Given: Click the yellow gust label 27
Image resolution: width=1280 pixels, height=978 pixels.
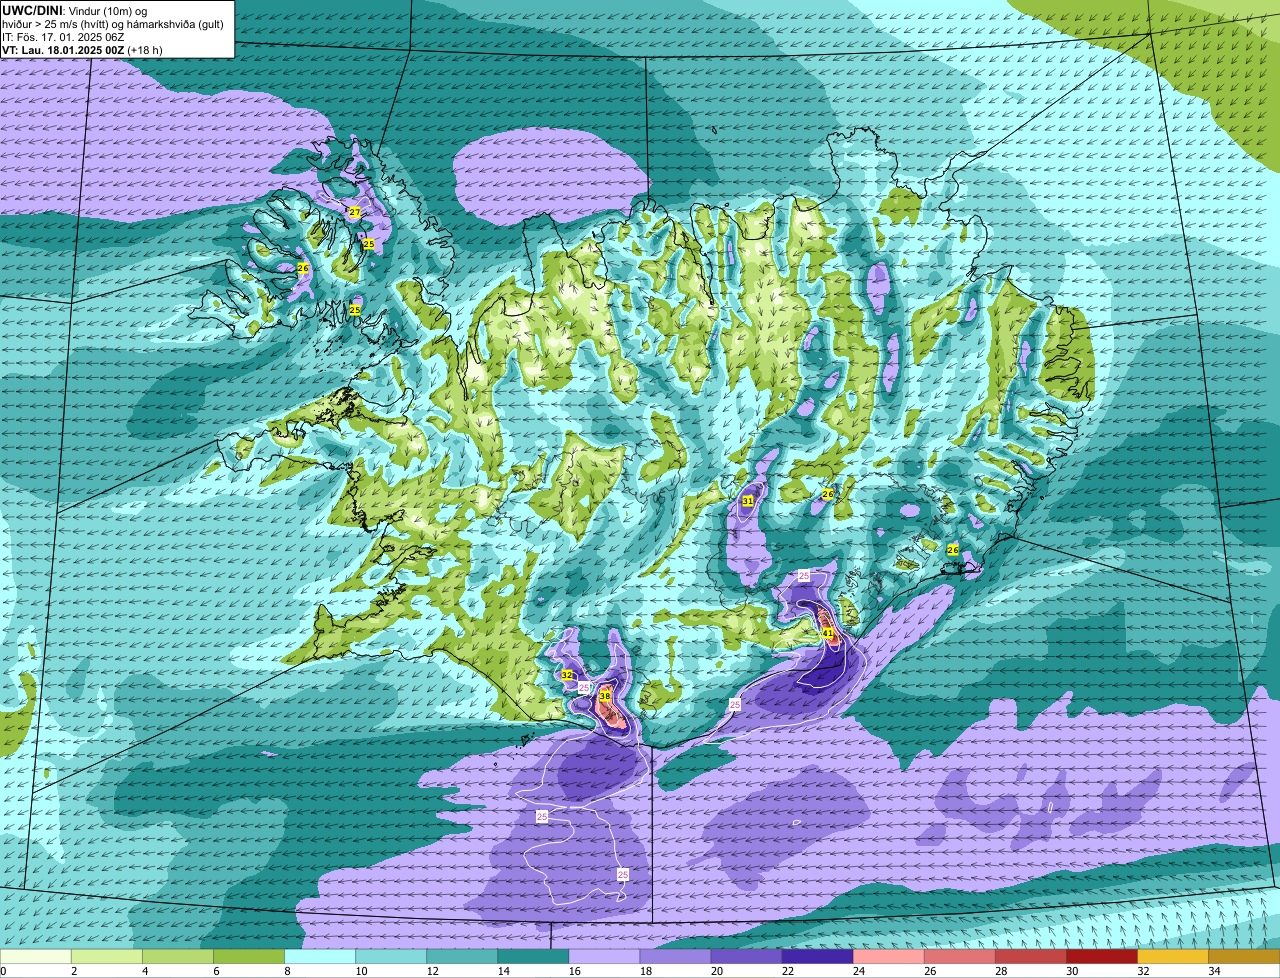Looking at the screenshot, I should click(355, 212).
